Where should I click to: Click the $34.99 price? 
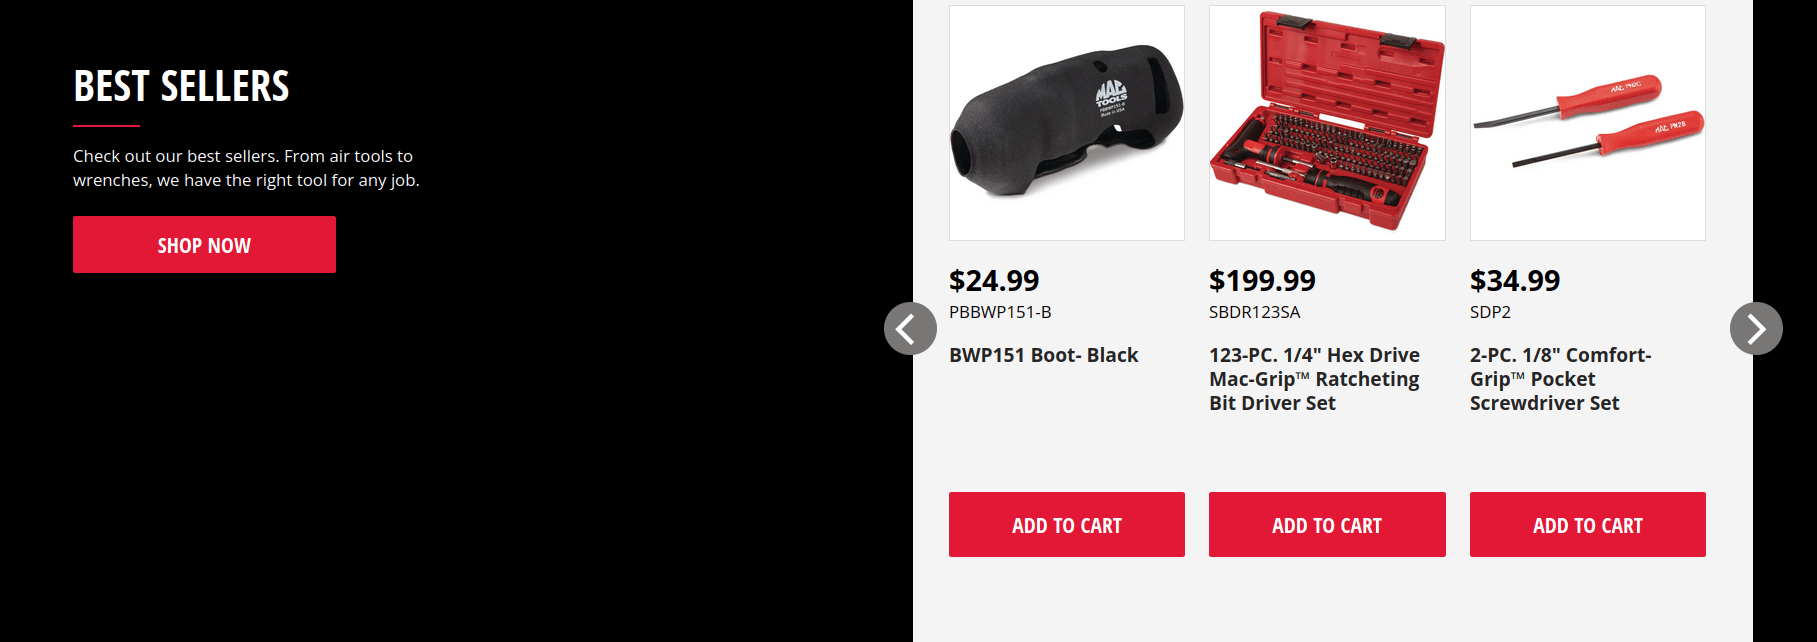click(x=1515, y=281)
